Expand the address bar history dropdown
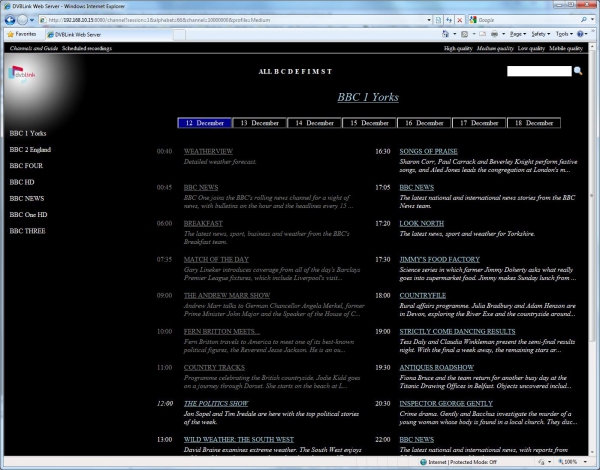This screenshot has width=600, height=470. (429, 20)
